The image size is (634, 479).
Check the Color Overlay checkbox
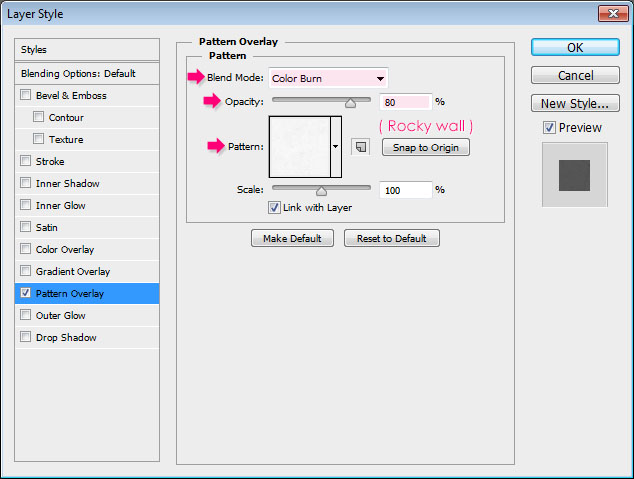[25, 249]
